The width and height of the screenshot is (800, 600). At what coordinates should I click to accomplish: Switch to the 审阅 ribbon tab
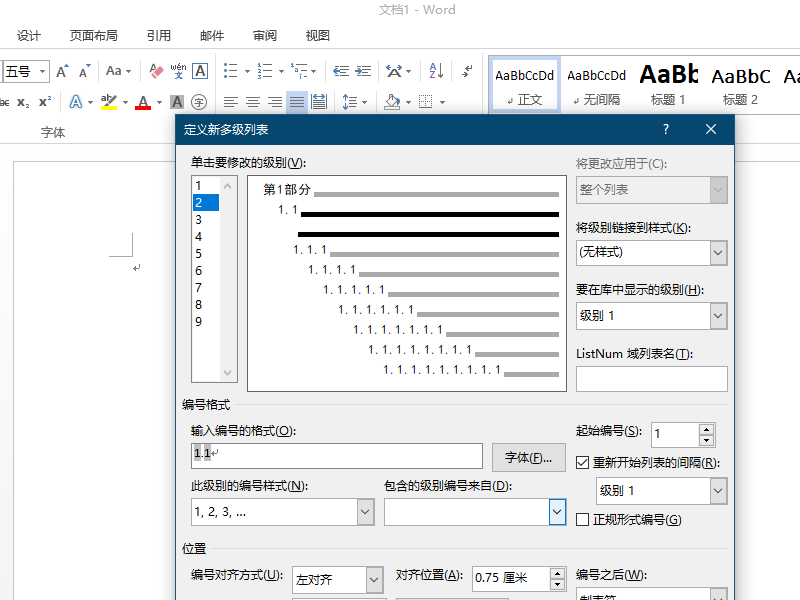click(x=265, y=36)
